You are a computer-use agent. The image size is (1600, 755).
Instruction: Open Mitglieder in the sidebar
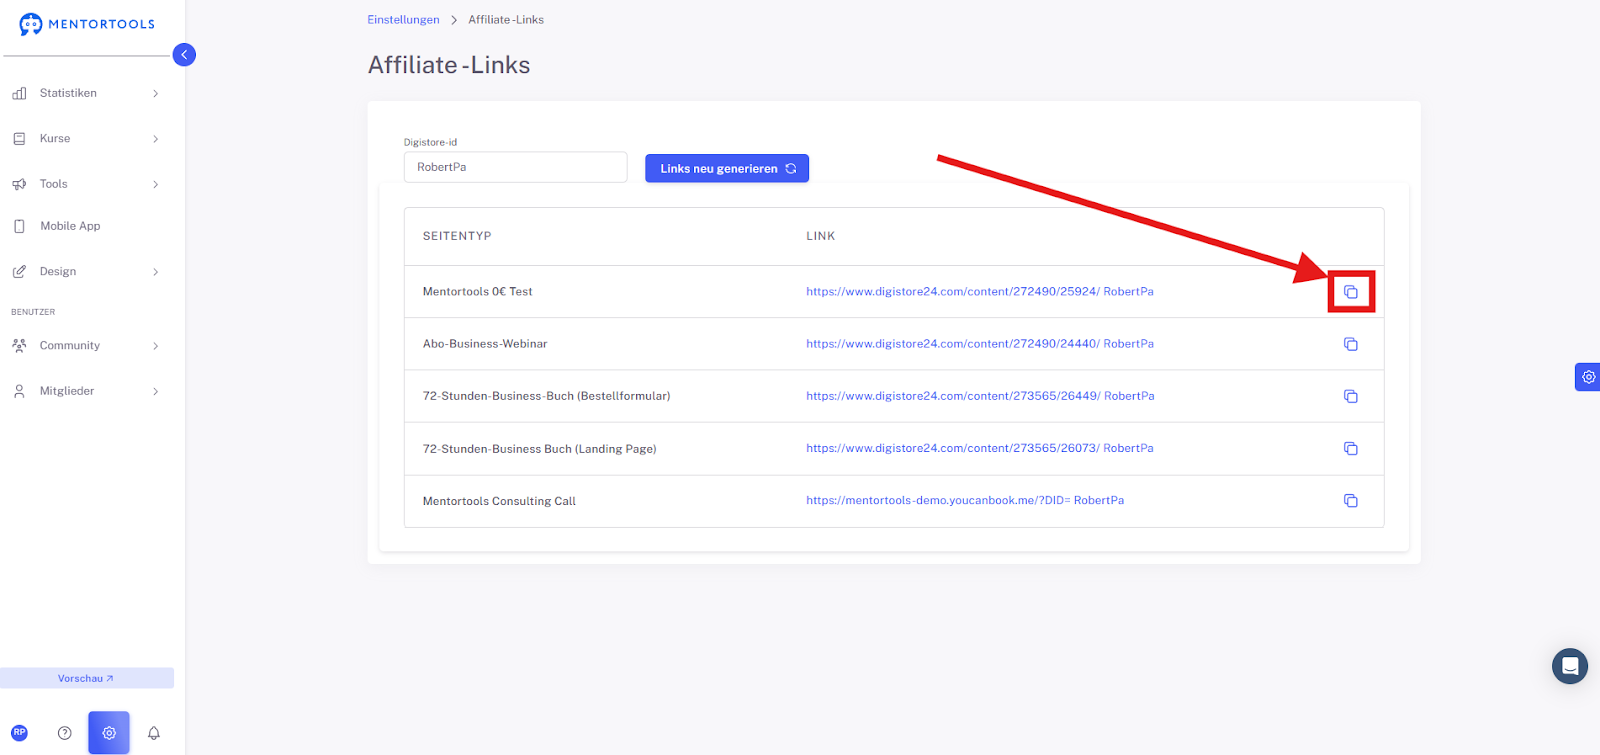coord(67,391)
